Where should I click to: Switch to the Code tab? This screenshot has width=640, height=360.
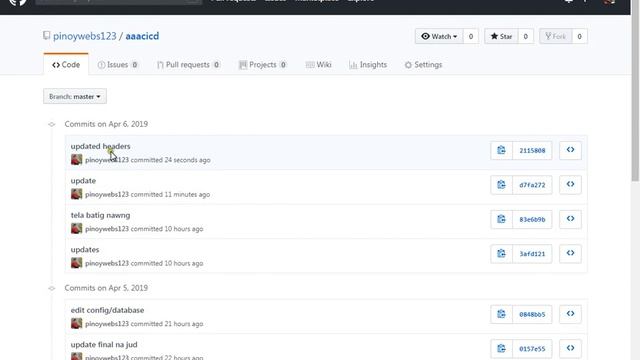[x=66, y=64]
